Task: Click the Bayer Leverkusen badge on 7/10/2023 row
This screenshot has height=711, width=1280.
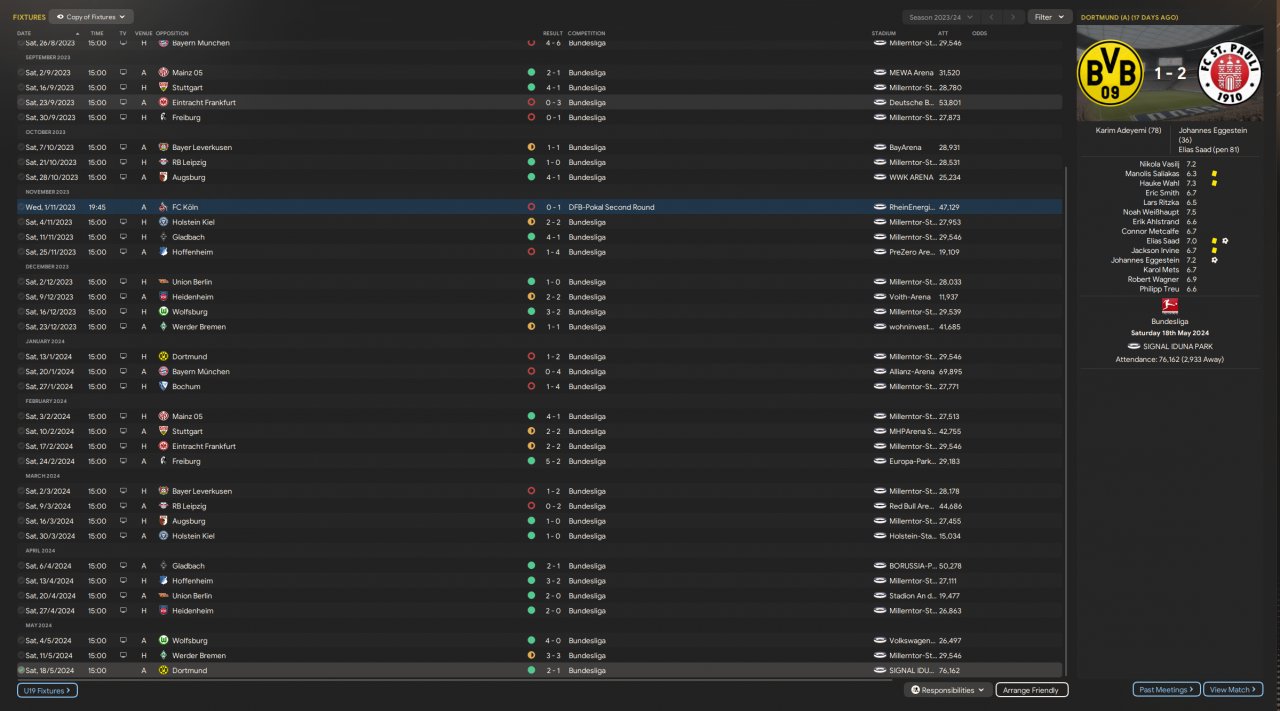Action: tap(163, 147)
